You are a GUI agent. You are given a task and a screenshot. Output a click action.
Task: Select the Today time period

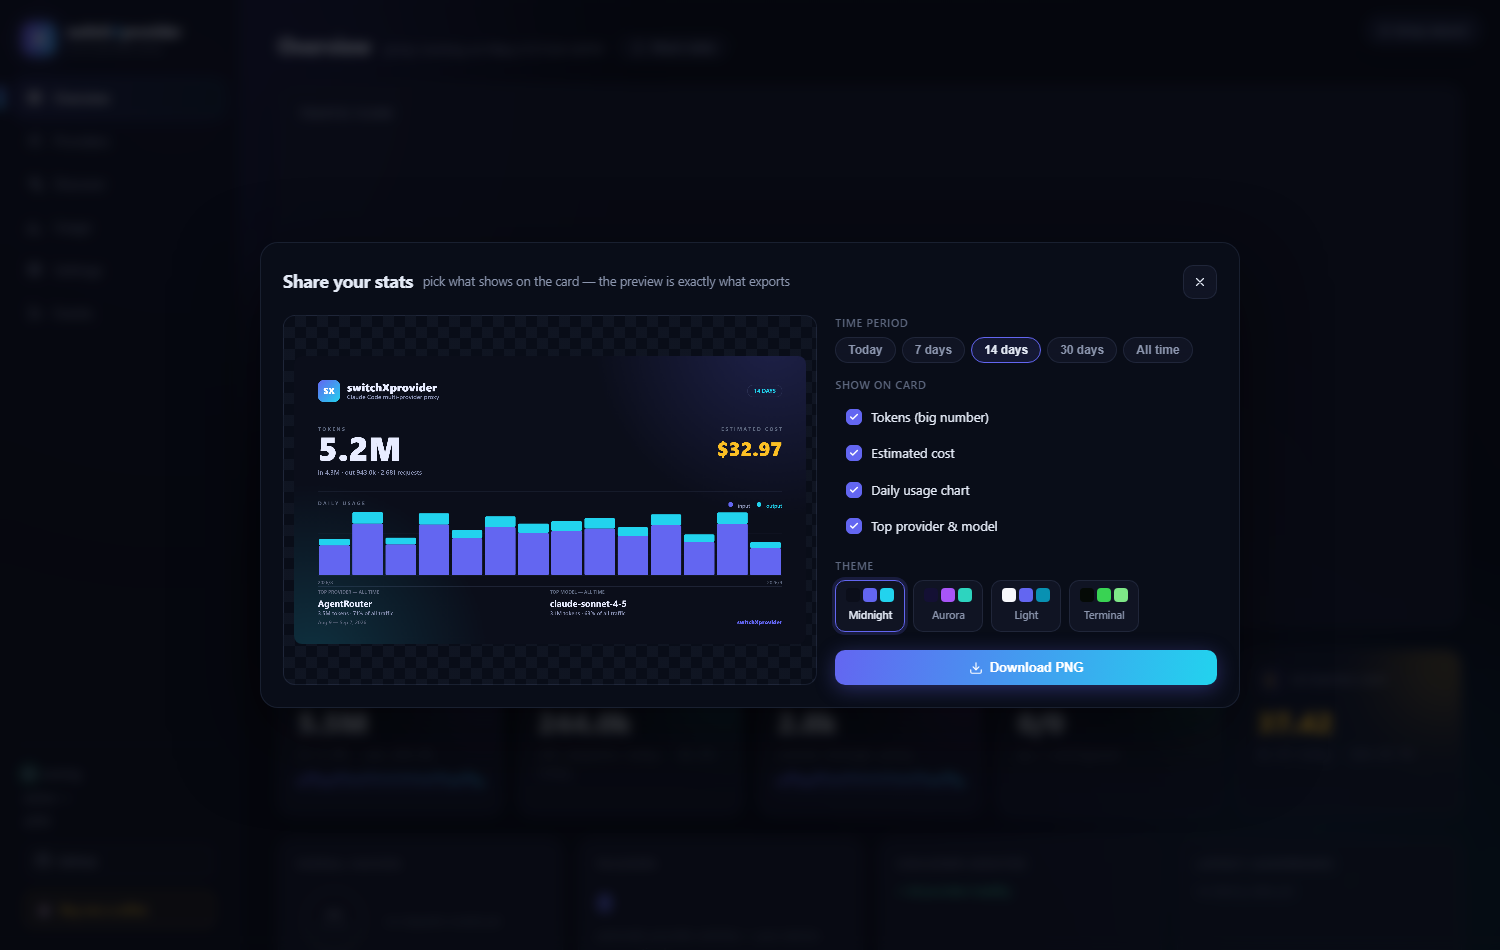[865, 350]
